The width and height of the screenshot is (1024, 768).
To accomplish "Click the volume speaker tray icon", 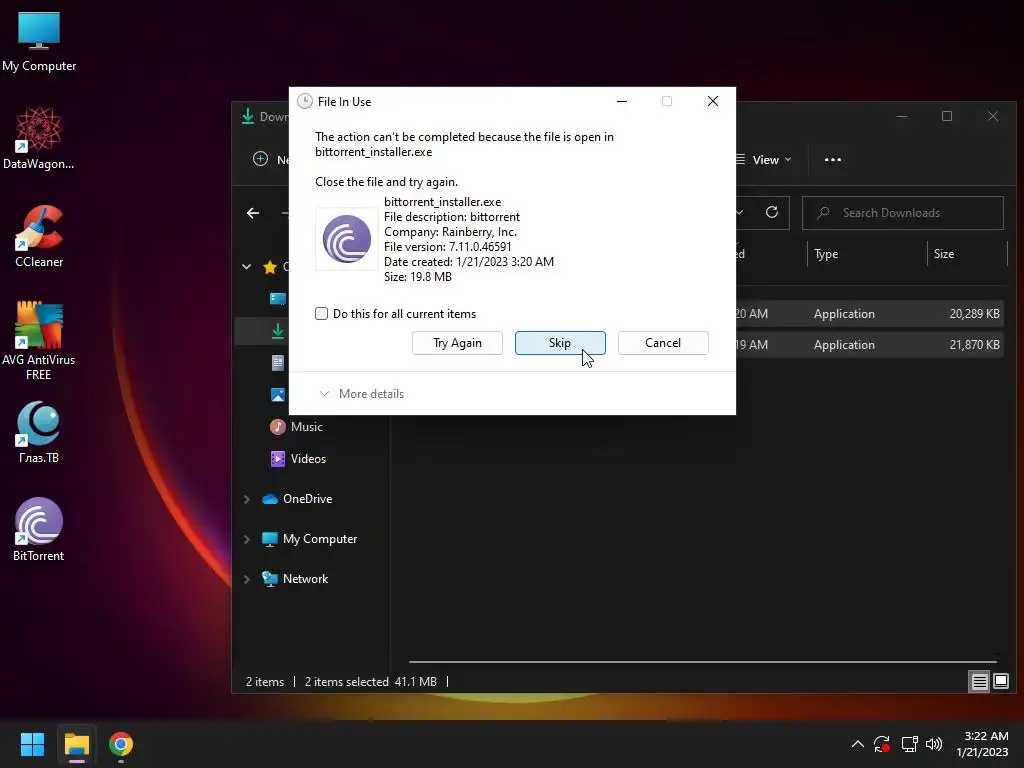I will pos(934,744).
